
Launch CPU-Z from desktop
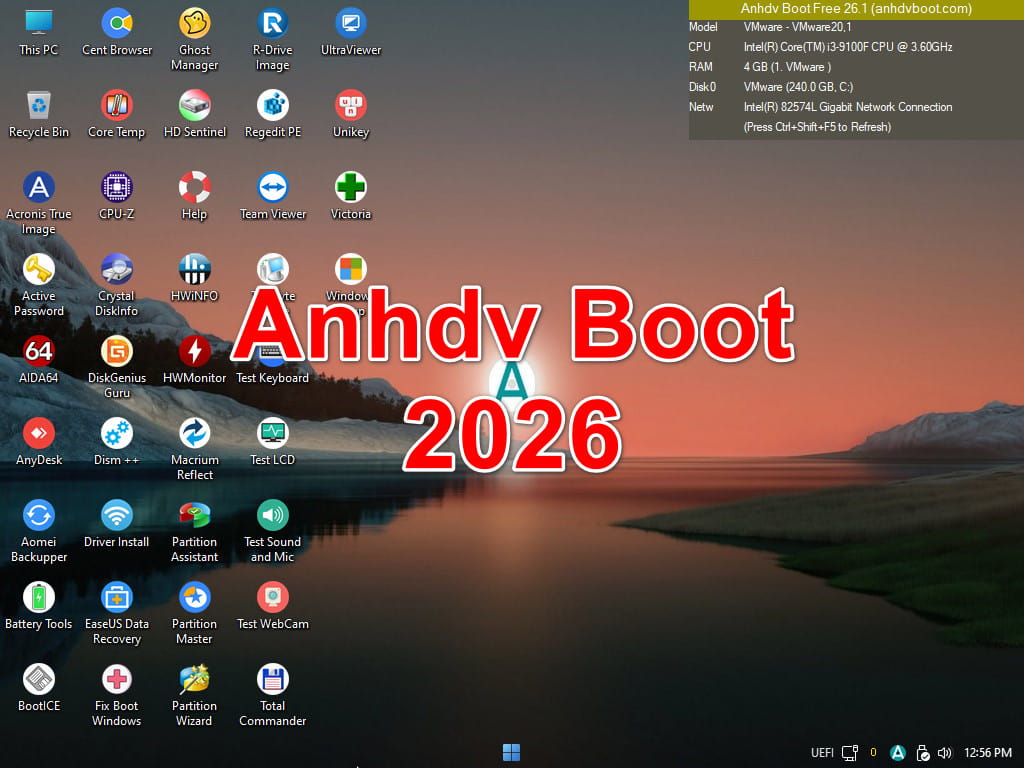(117, 196)
